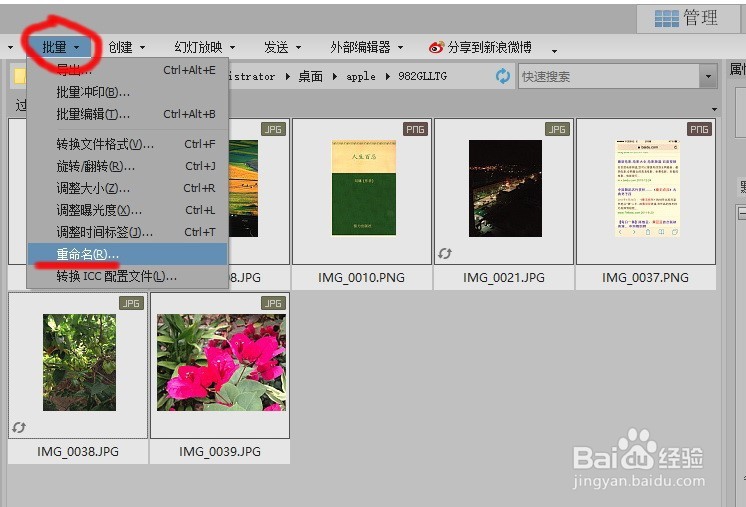746x507 pixels.
Task: Open the quick search dropdown arrow
Action: [x=708, y=76]
